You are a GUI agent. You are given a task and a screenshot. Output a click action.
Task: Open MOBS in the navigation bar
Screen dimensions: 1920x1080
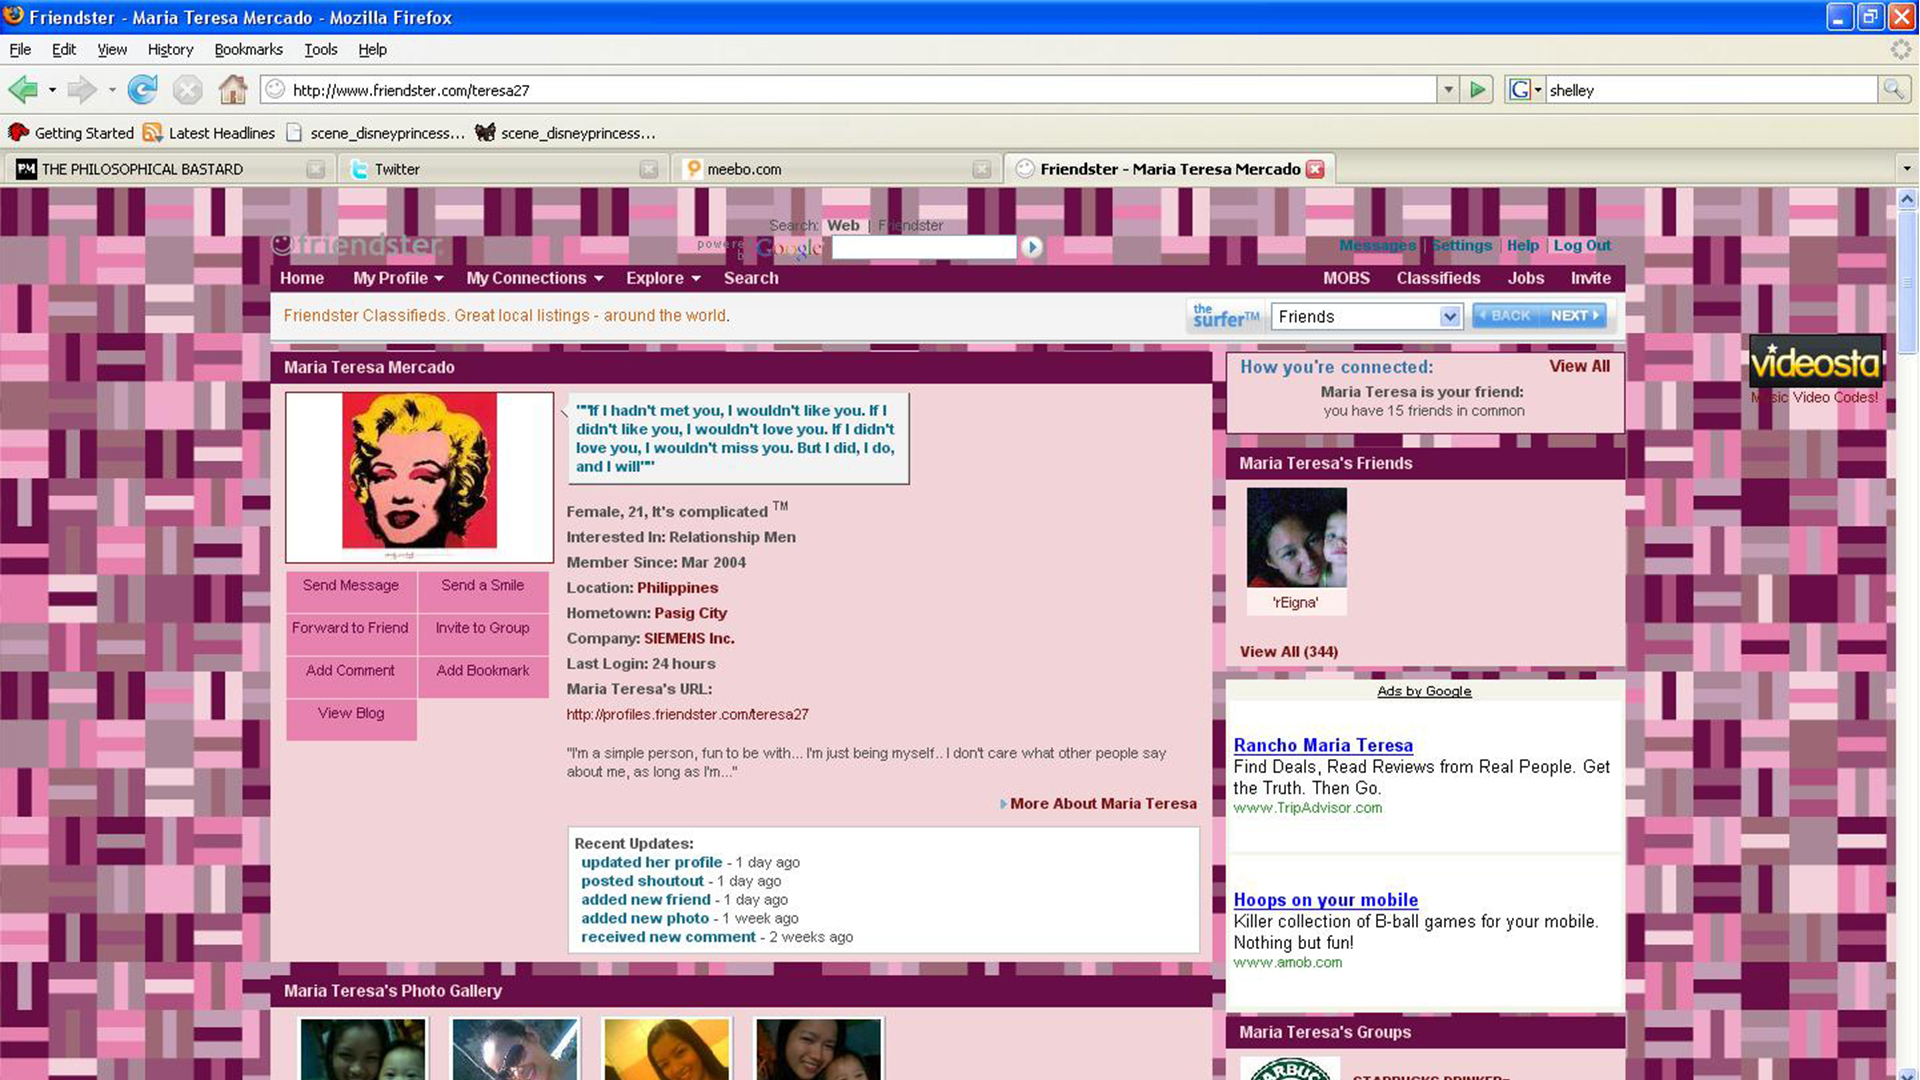[1346, 278]
